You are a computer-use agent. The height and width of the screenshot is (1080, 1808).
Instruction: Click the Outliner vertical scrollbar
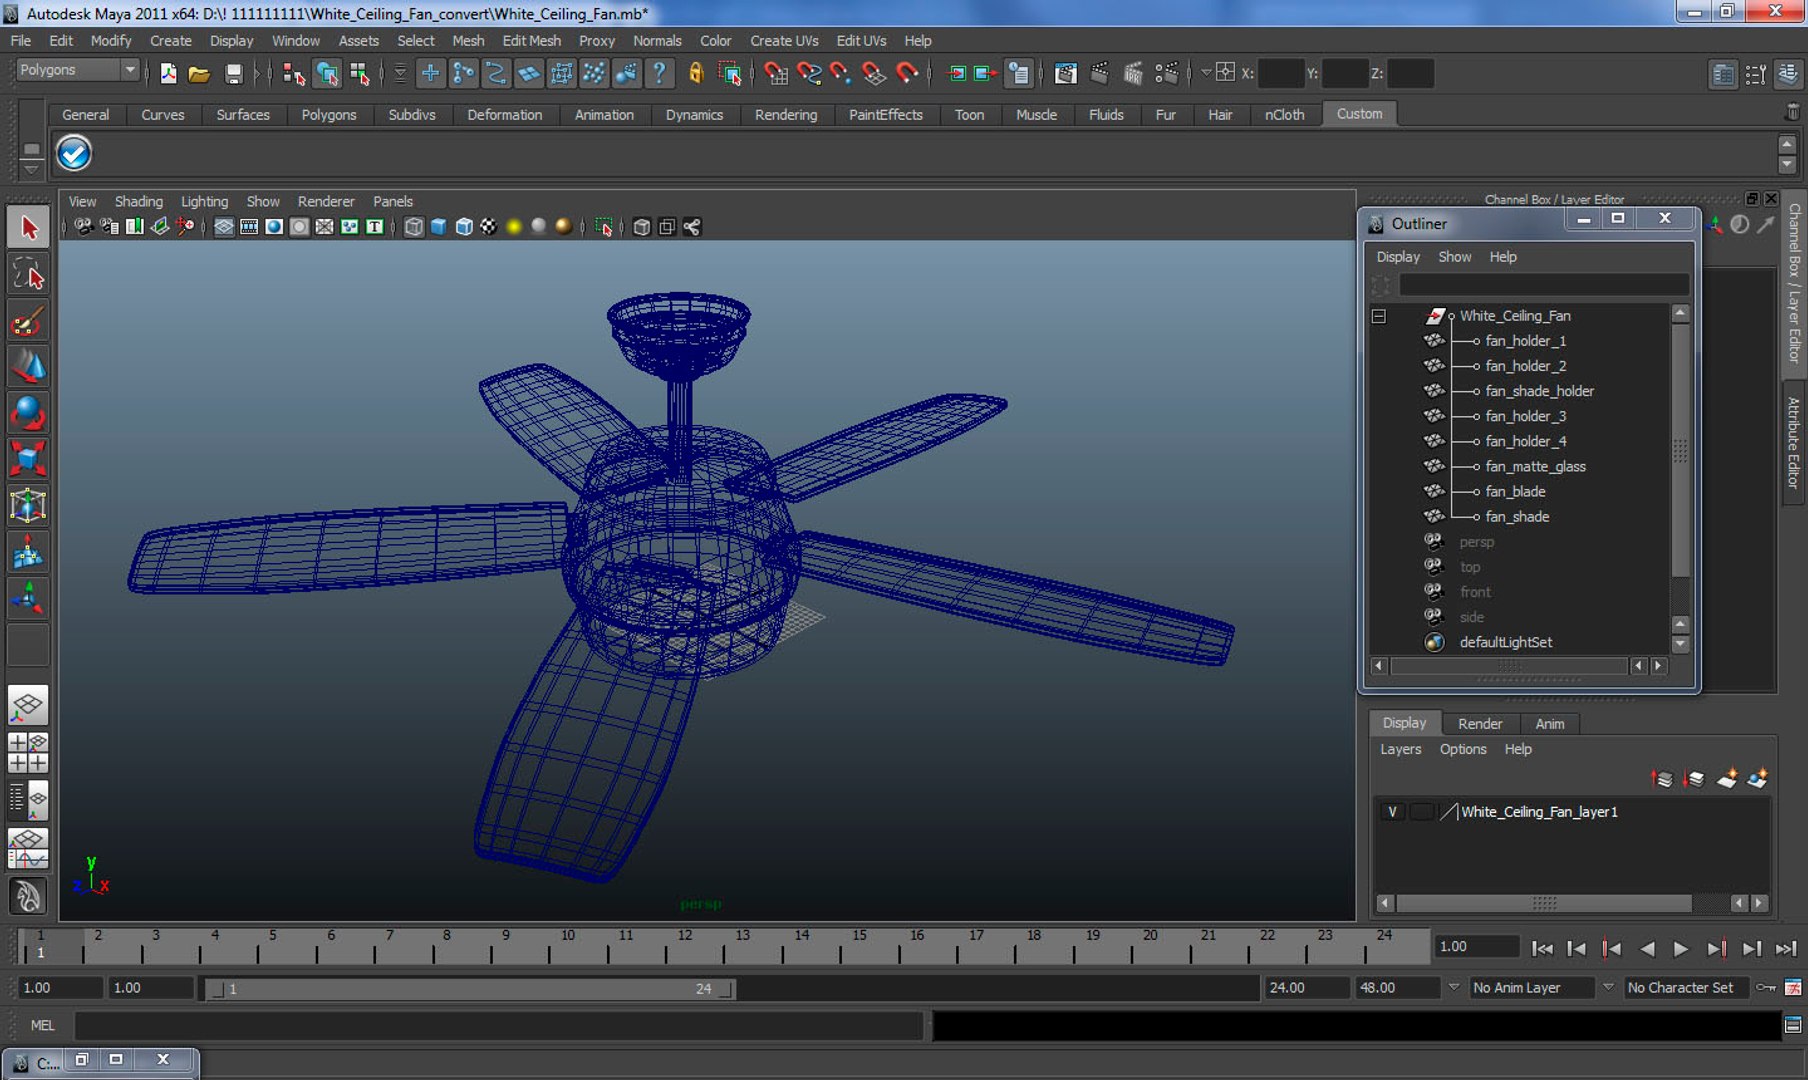(1680, 448)
